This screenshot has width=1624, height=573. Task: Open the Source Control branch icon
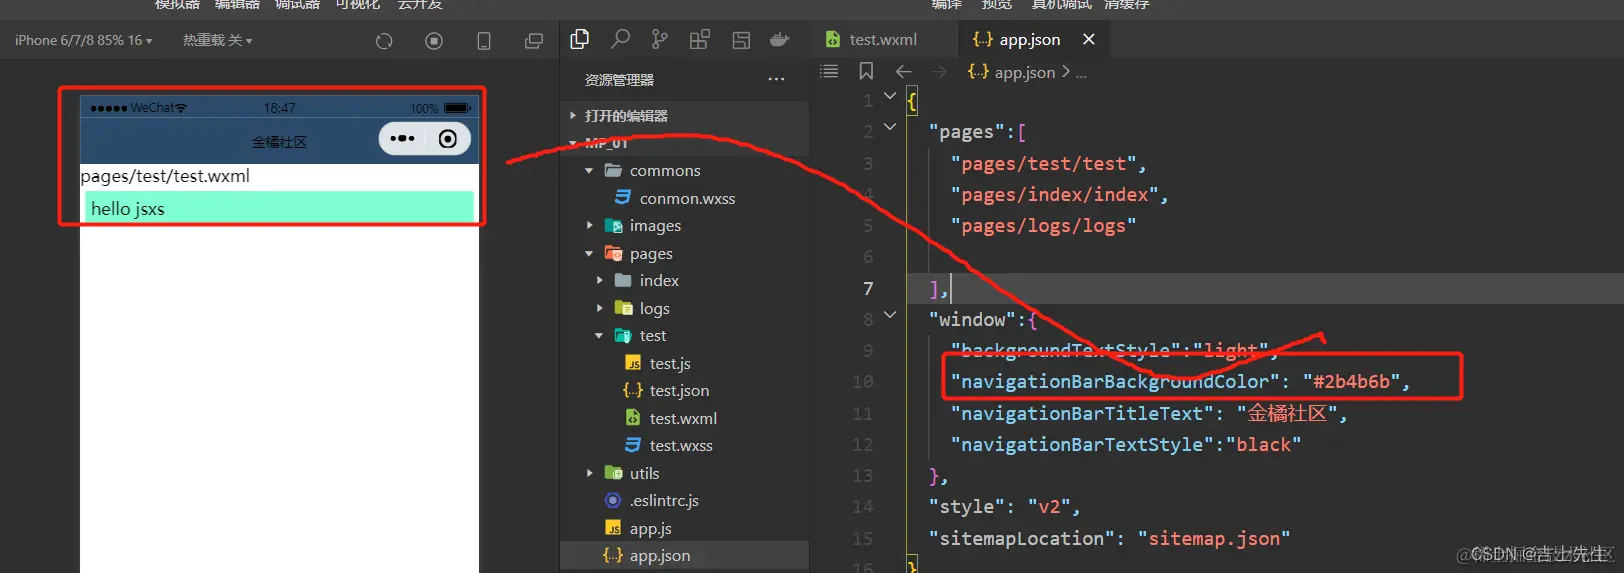click(659, 39)
